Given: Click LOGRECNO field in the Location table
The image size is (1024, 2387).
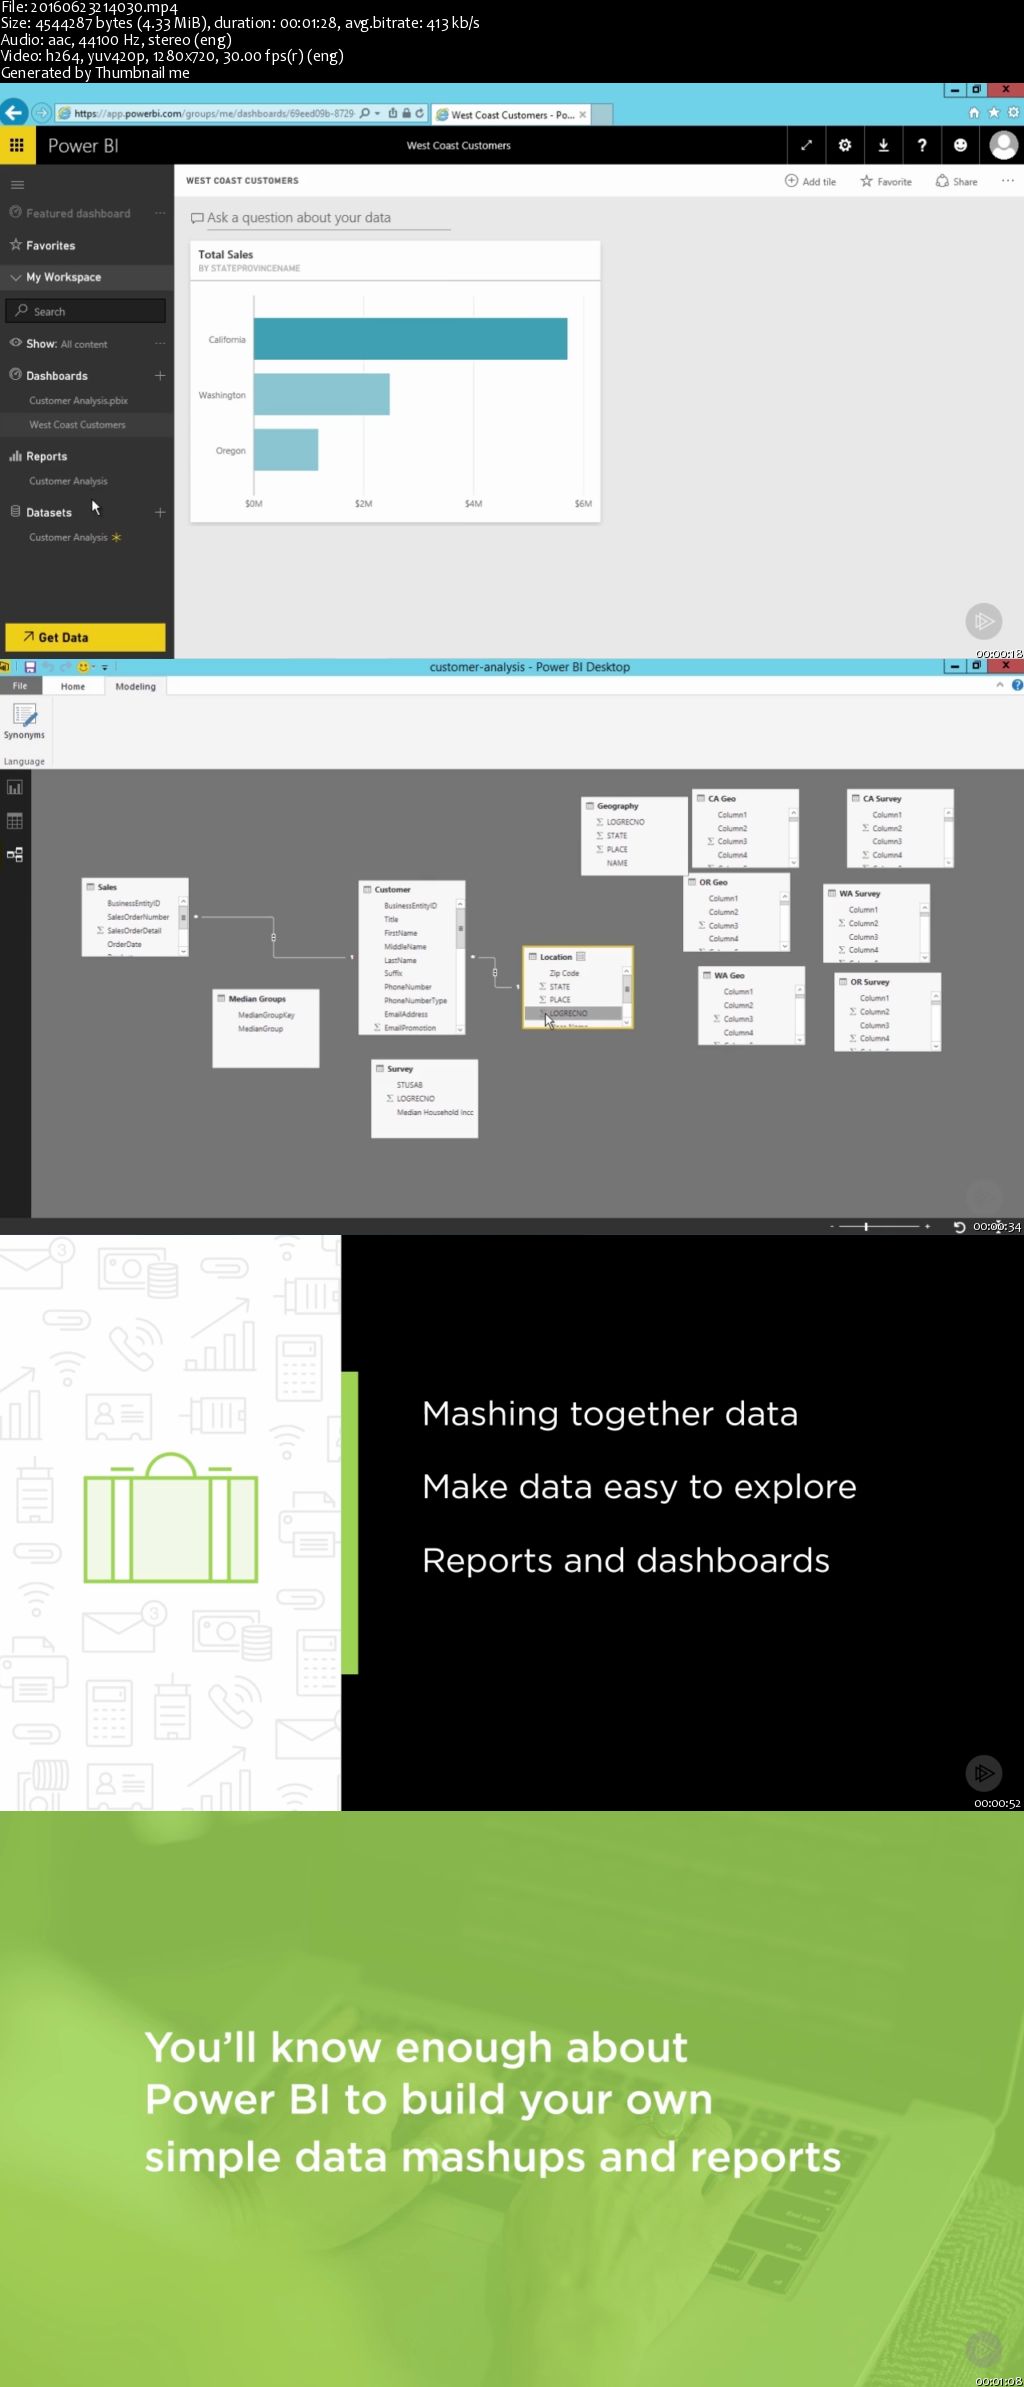Looking at the screenshot, I should click(x=573, y=1013).
